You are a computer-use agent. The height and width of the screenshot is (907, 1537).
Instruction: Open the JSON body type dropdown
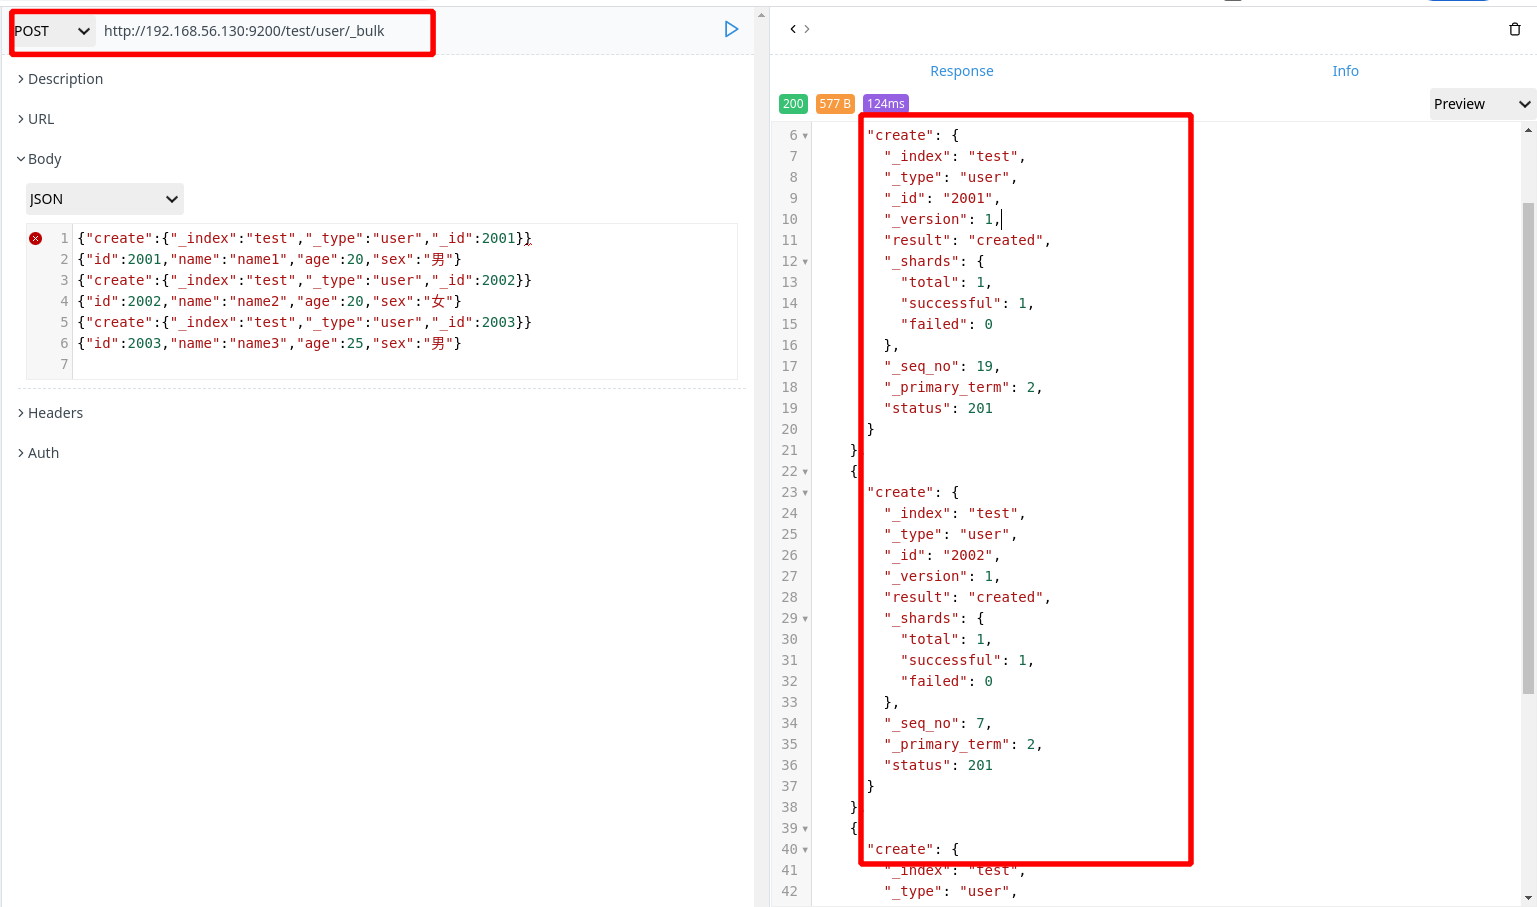tap(103, 198)
